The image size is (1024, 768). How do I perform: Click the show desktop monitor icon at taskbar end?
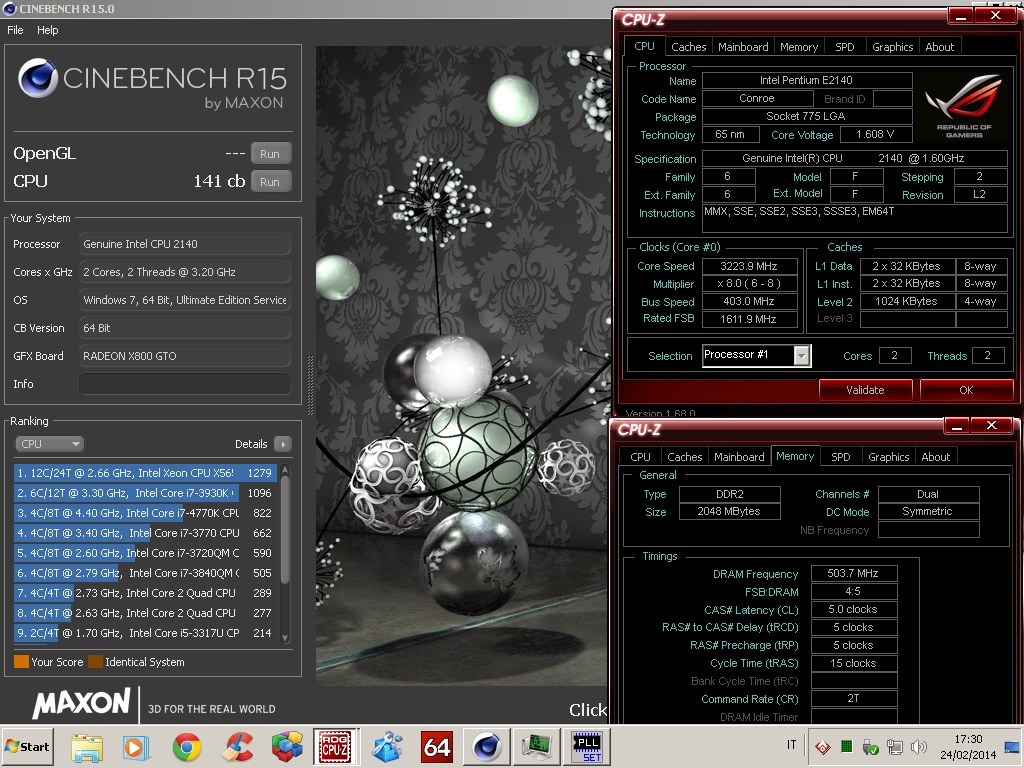click(1012, 748)
